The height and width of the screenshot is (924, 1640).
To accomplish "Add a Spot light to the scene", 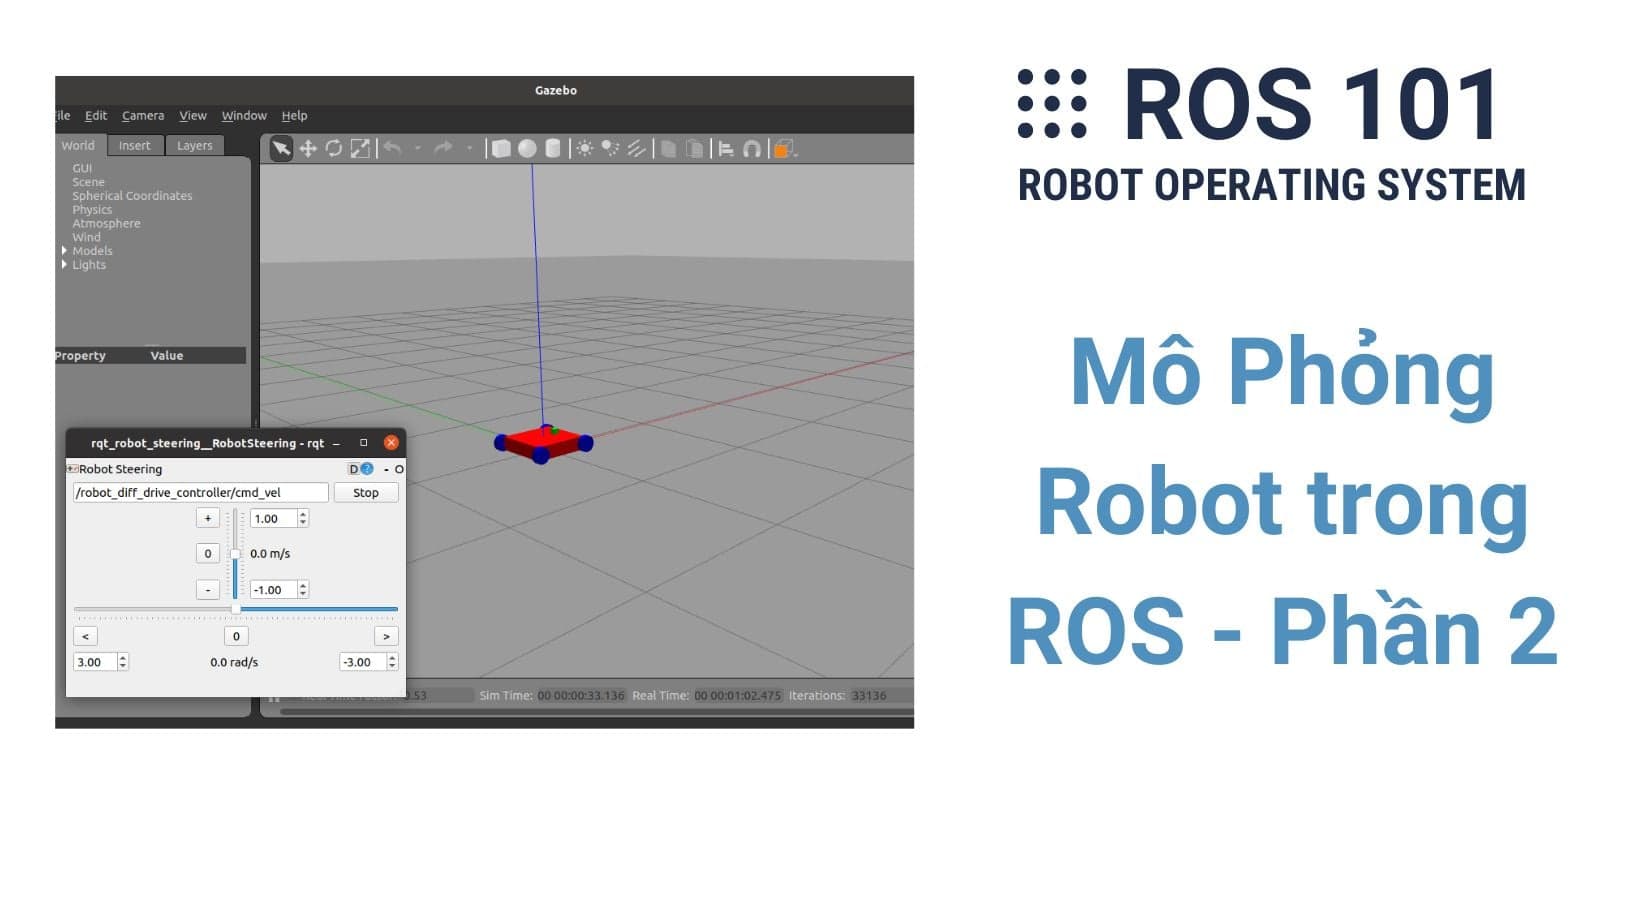I will [x=609, y=148].
